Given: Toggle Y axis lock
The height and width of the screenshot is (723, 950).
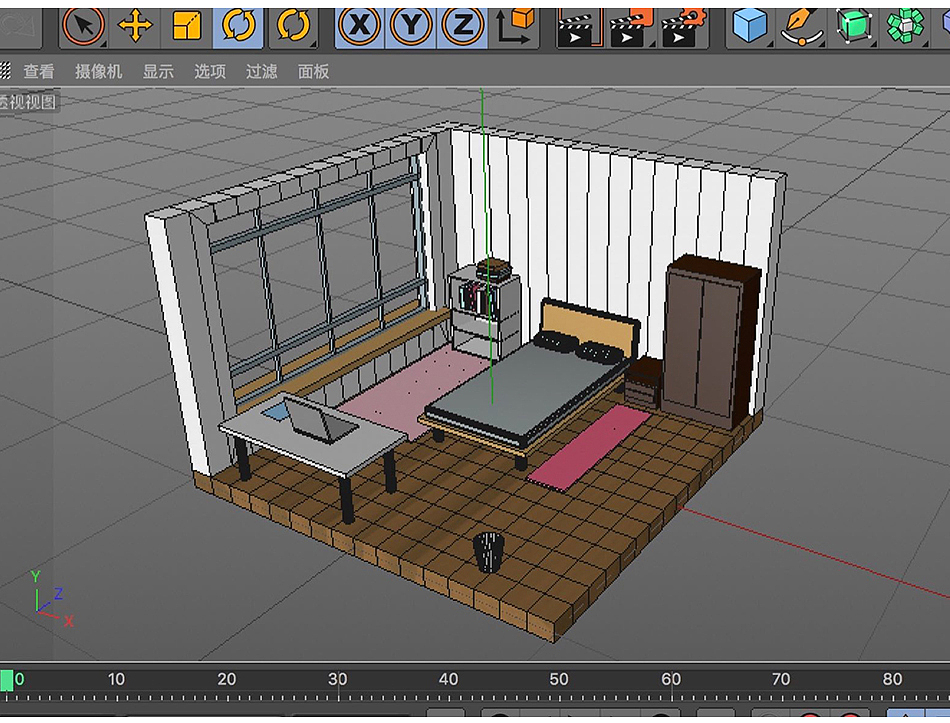Looking at the screenshot, I should point(411,26).
